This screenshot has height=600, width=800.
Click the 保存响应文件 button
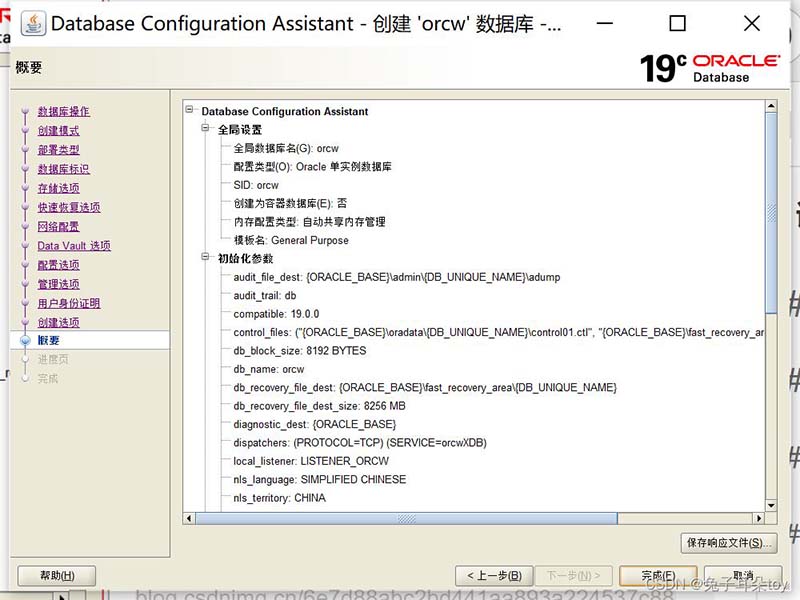728,543
